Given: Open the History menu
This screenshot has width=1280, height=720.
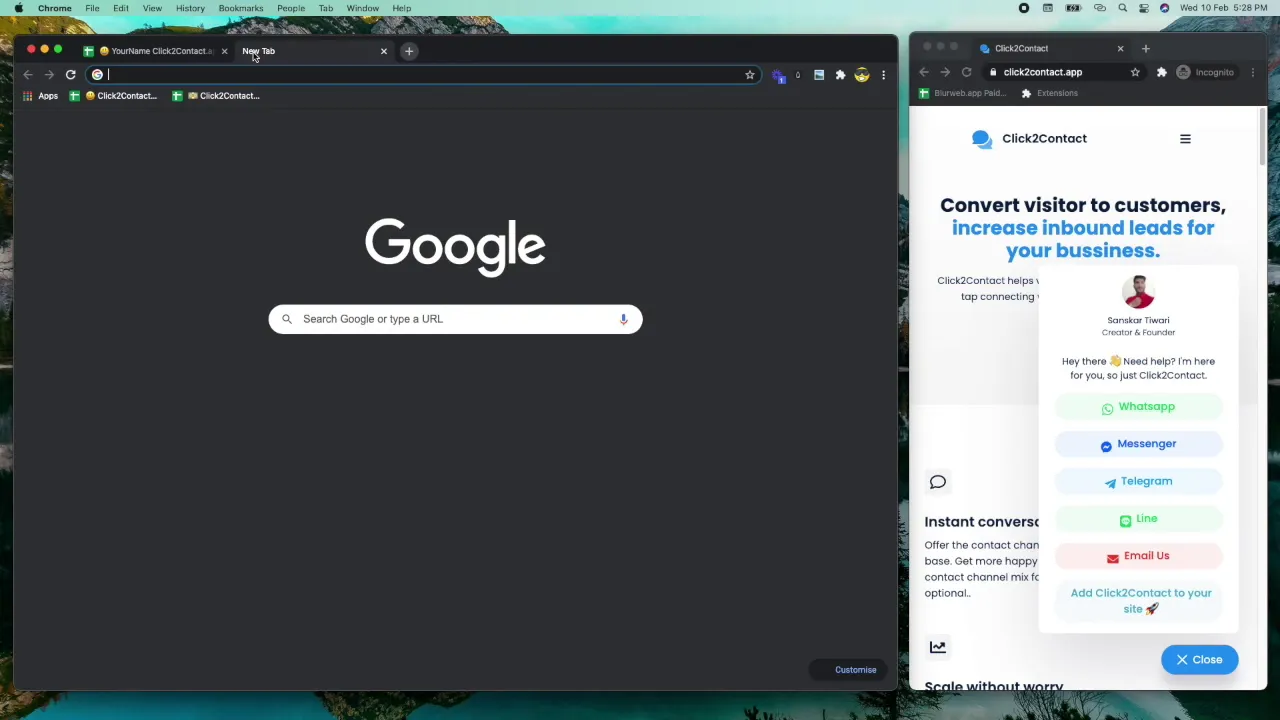Looking at the screenshot, I should (190, 8).
